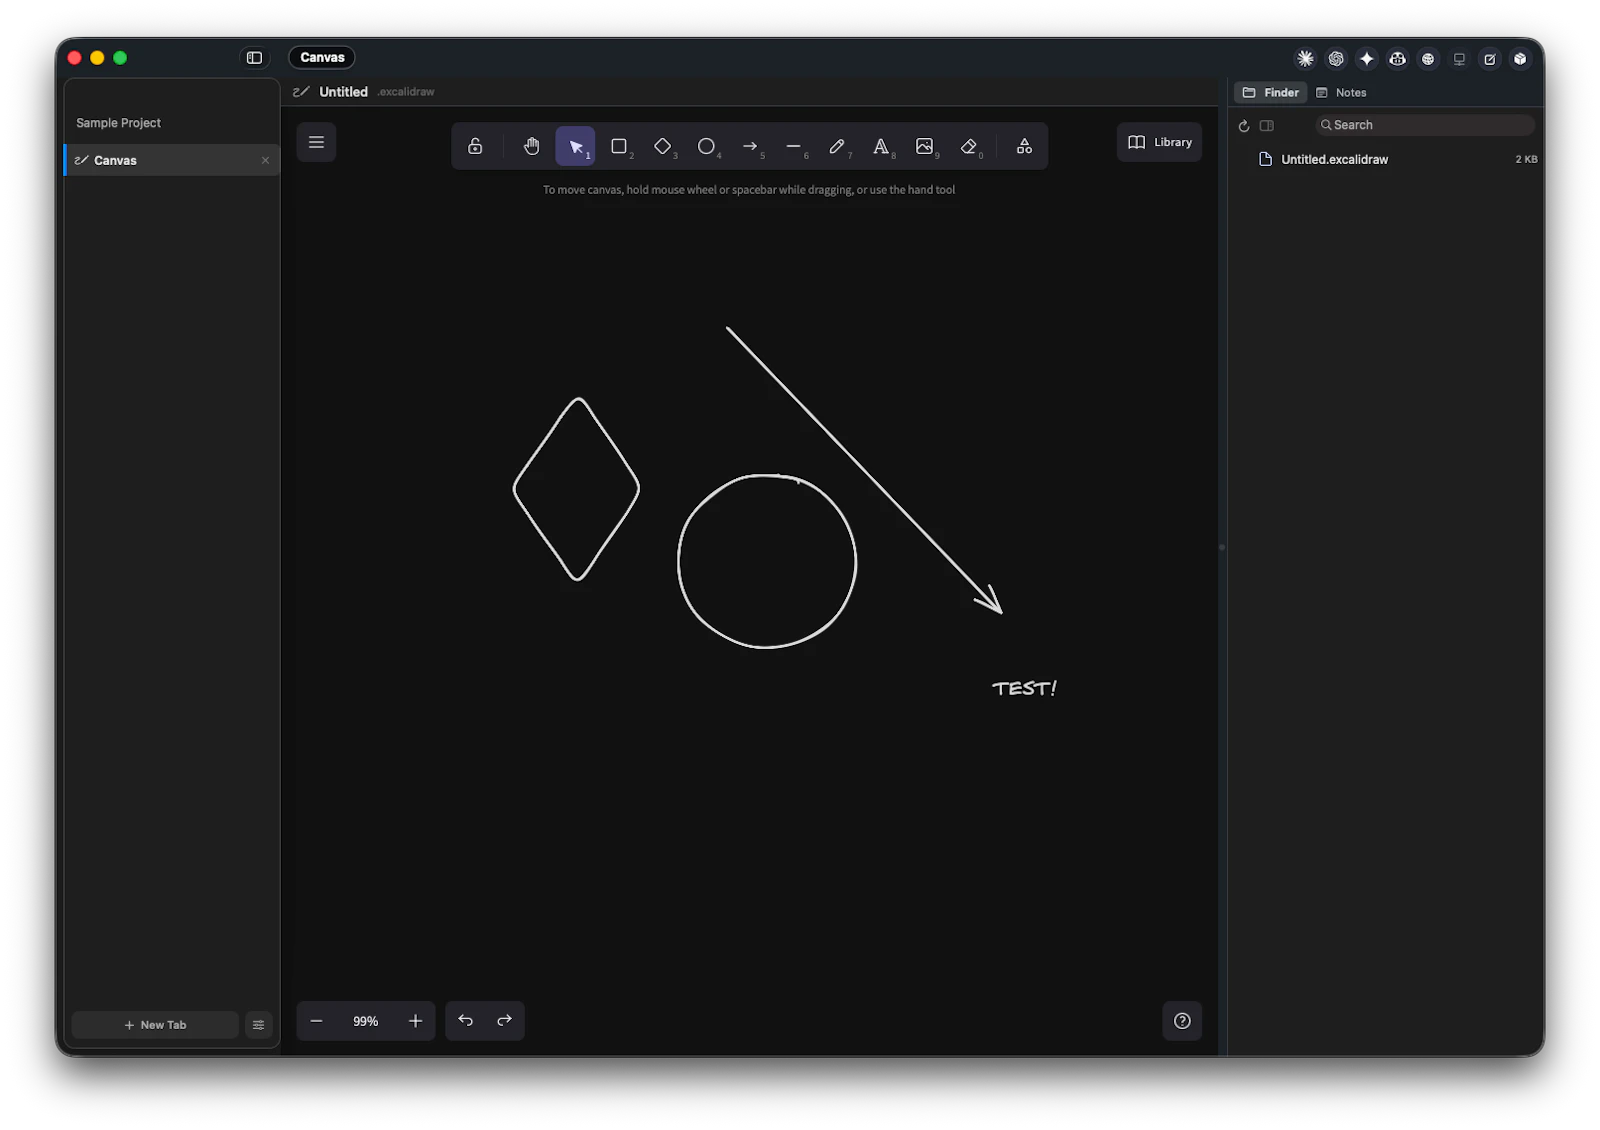Image resolution: width=1600 pixels, height=1130 pixels.
Task: Click the Untitled file name header
Action: click(343, 92)
